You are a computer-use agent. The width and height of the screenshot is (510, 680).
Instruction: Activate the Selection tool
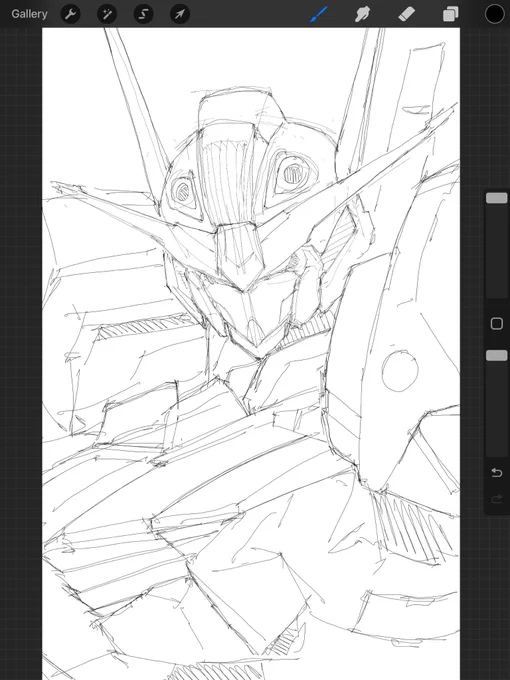point(143,14)
